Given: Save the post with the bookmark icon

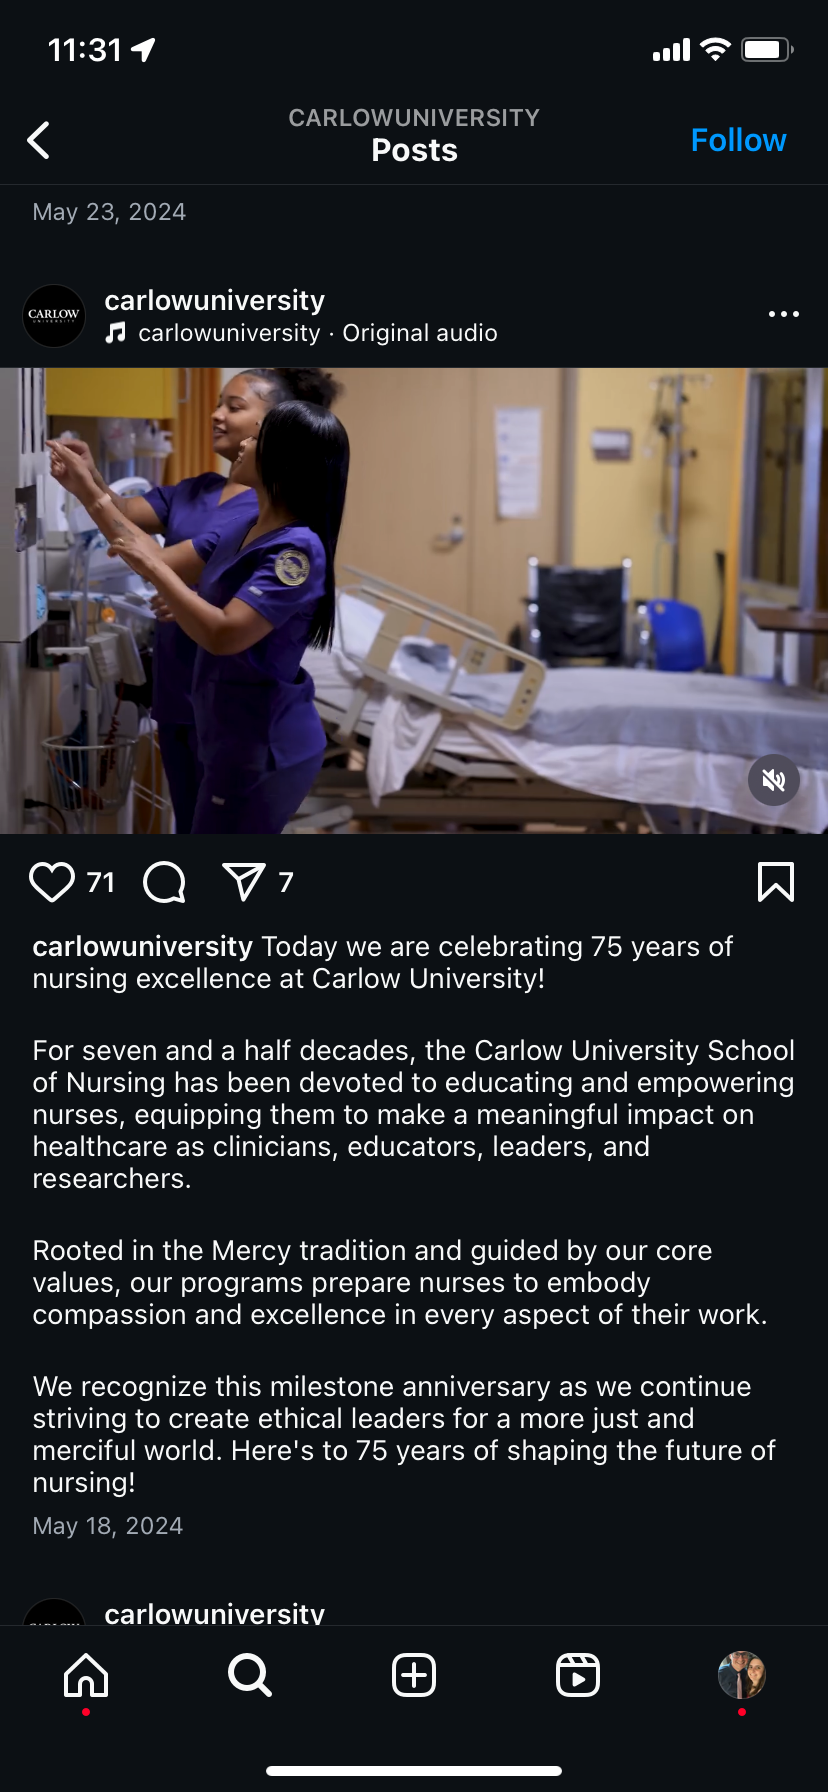Looking at the screenshot, I should (776, 882).
